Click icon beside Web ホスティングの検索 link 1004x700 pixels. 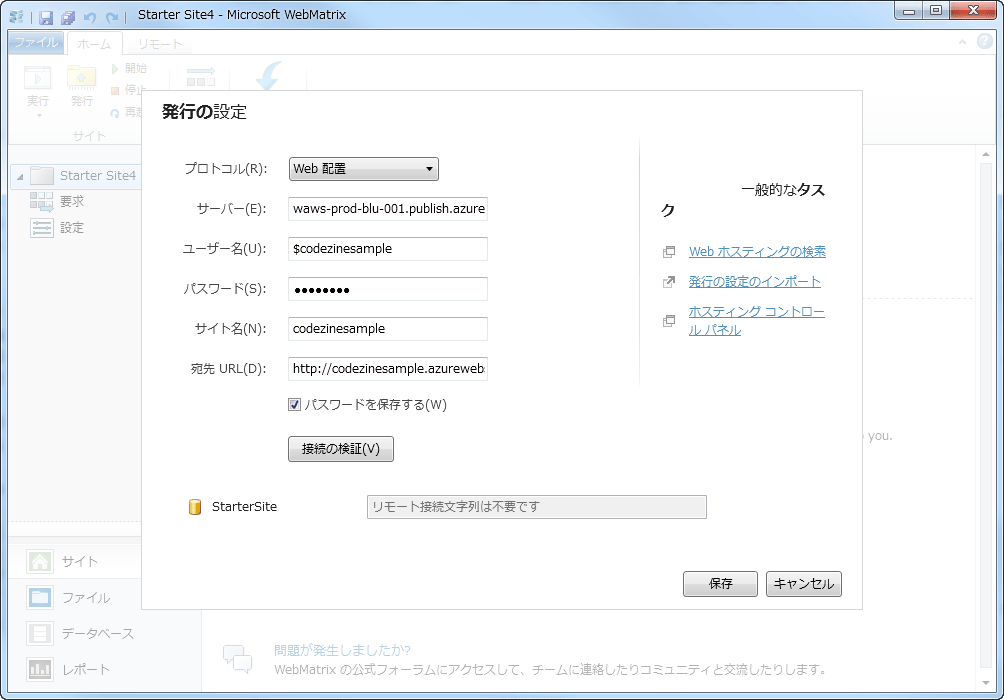(x=669, y=252)
